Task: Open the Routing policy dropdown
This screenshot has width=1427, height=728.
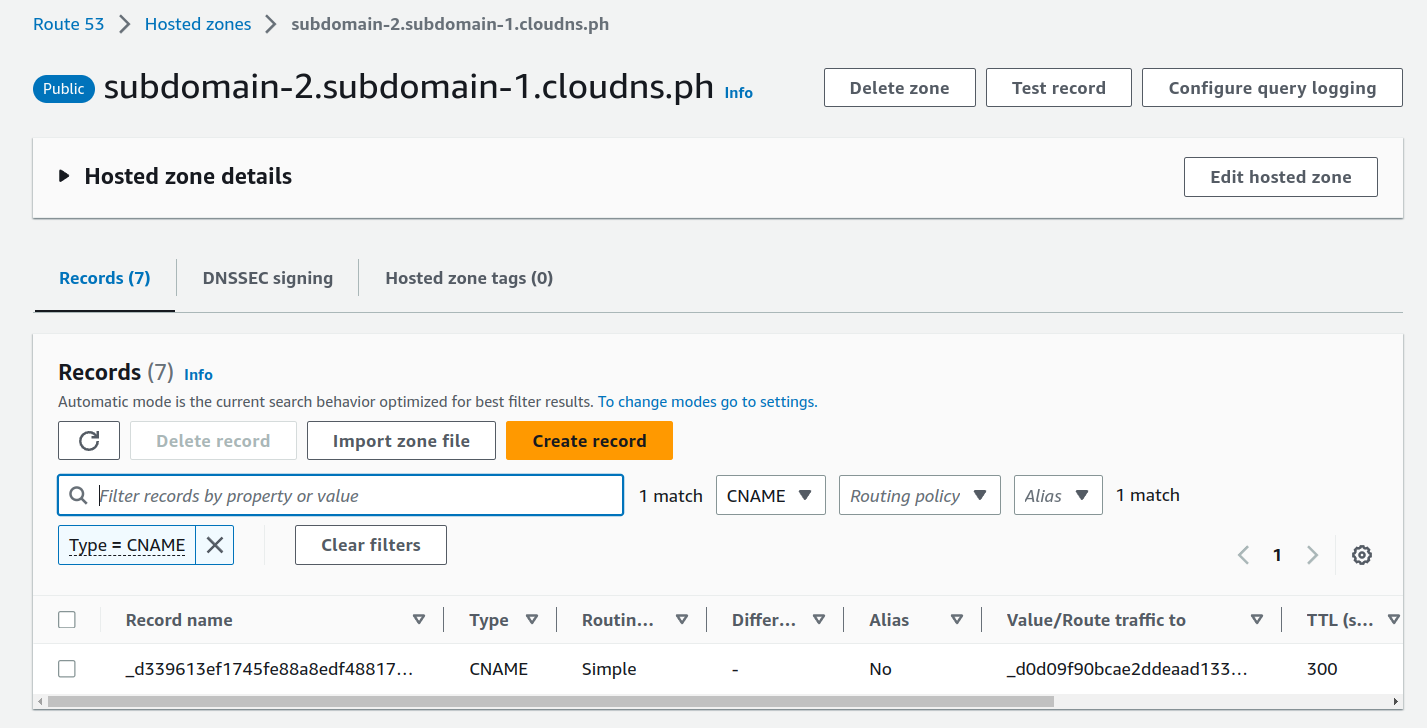Action: click(920, 495)
